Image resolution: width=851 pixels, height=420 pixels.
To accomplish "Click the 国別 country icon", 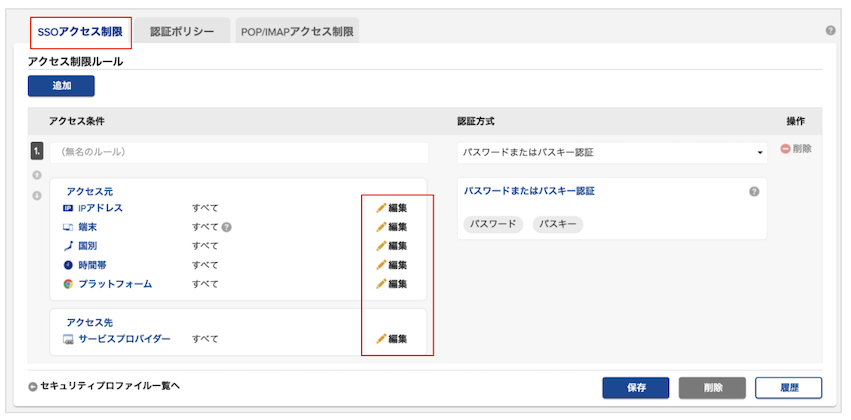I will (x=68, y=246).
